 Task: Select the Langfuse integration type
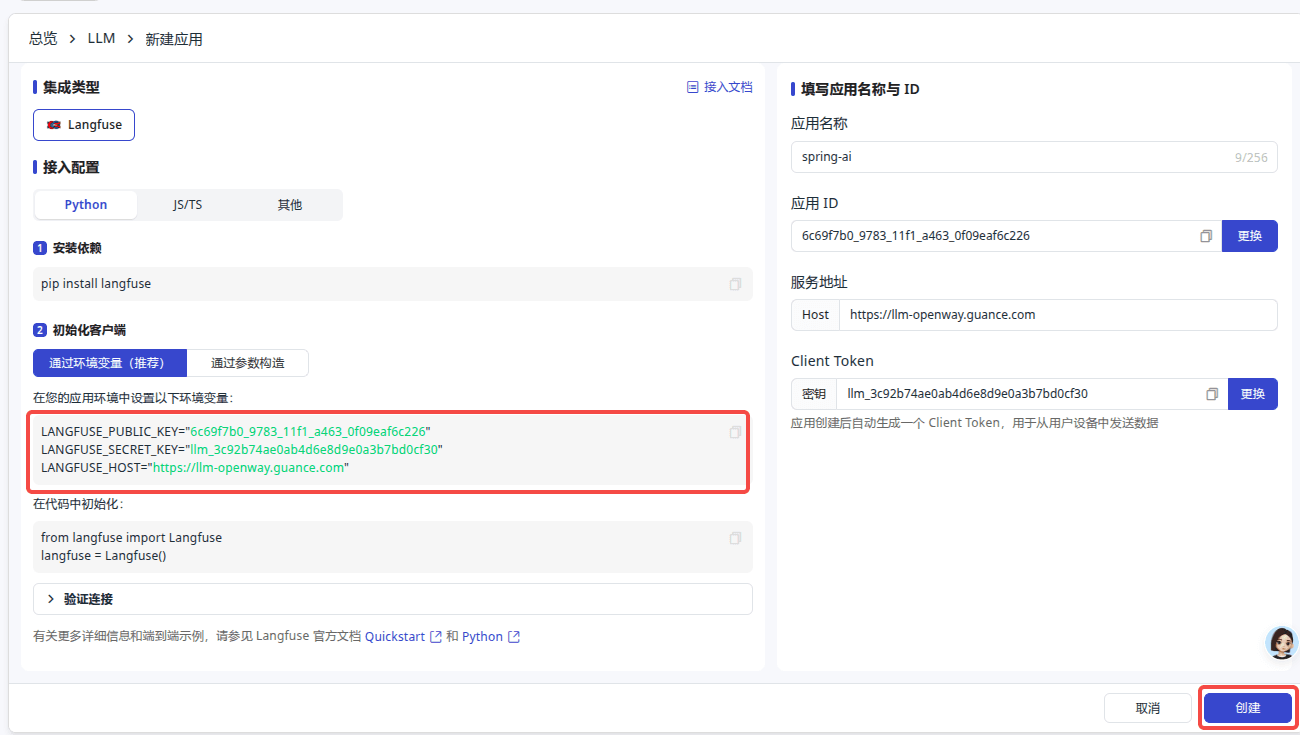[x=84, y=125]
